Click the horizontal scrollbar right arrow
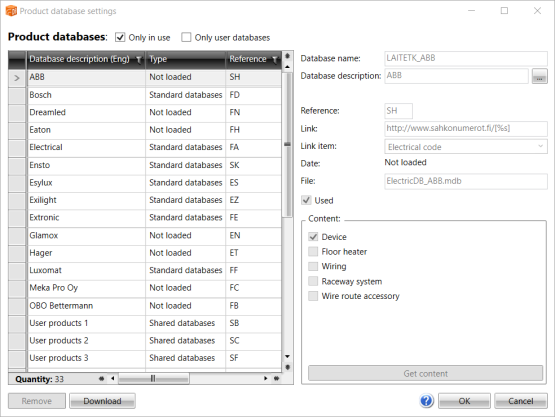 (x=265, y=378)
